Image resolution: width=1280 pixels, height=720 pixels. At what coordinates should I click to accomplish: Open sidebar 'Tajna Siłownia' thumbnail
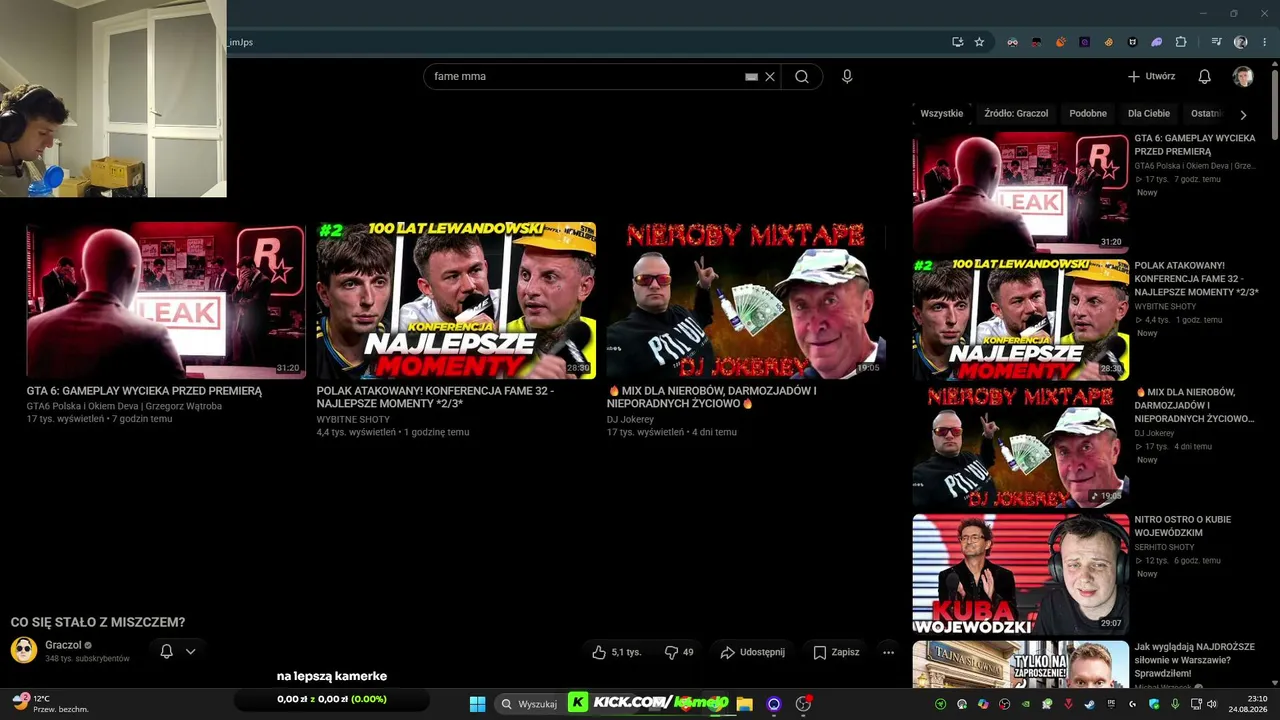(1020, 664)
